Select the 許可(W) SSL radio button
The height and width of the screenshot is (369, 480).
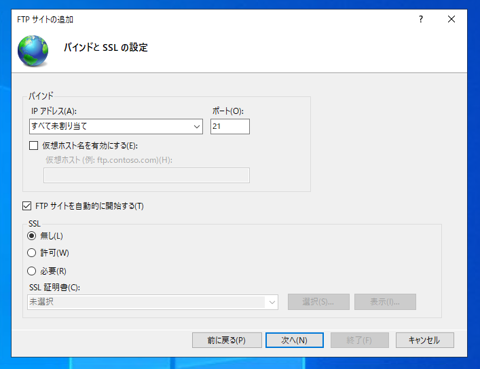32,253
